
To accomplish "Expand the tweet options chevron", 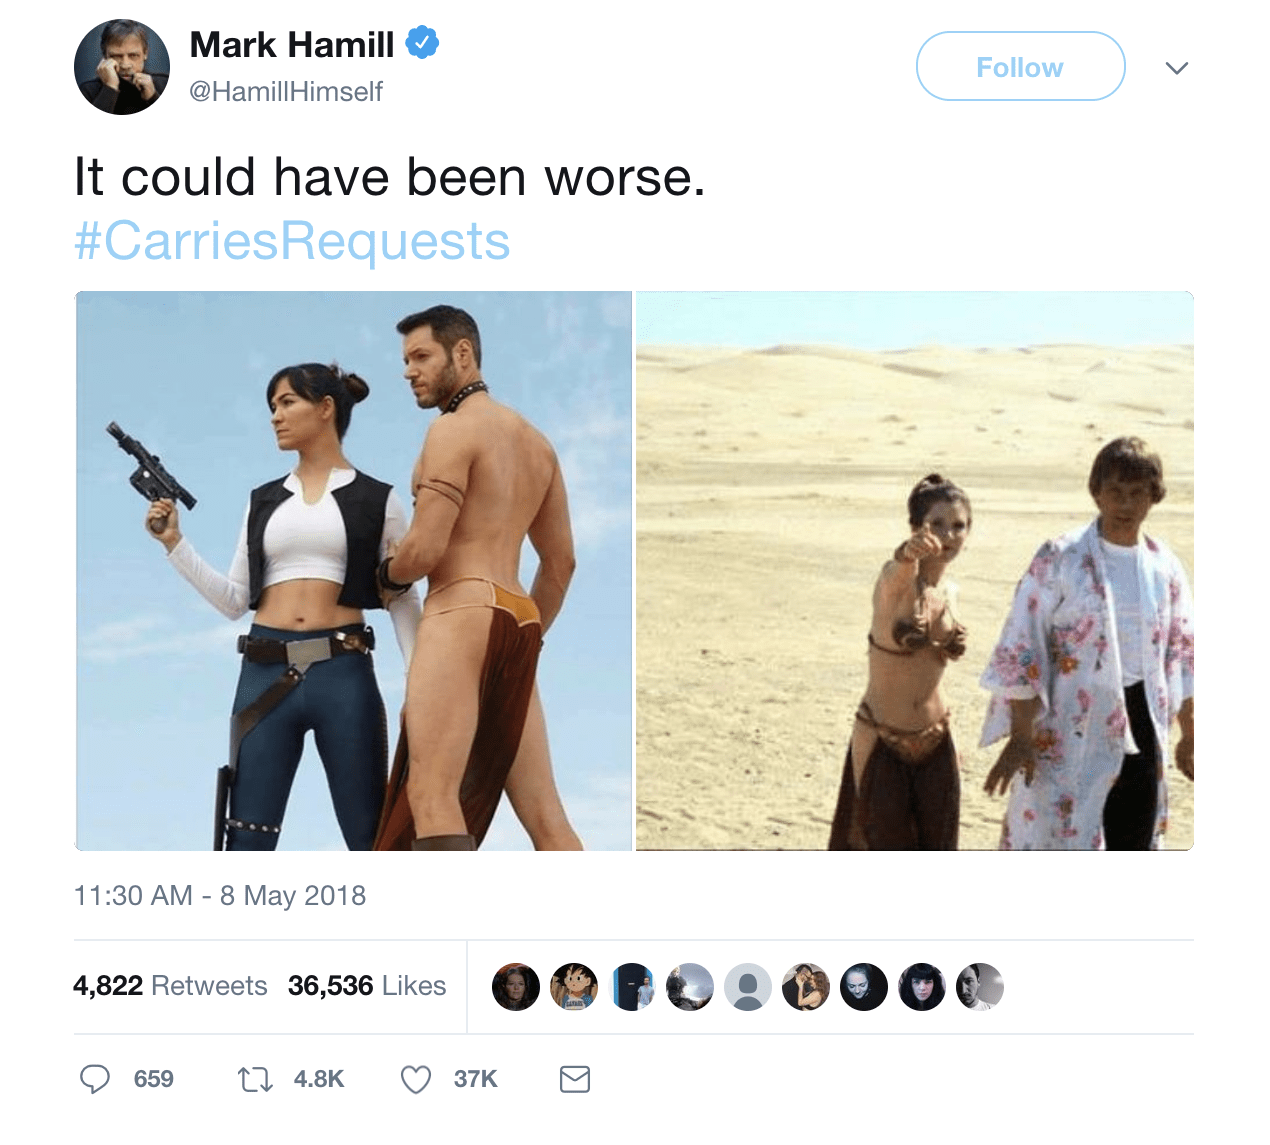I will pyautogui.click(x=1177, y=68).
